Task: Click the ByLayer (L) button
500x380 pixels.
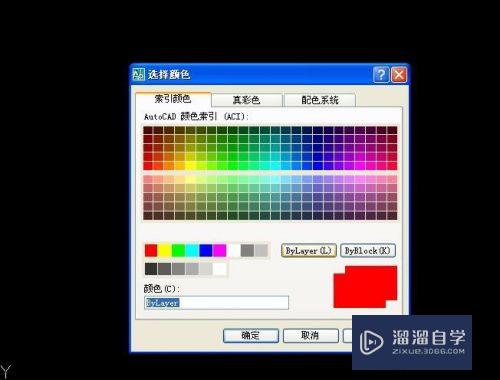Action: click(308, 251)
